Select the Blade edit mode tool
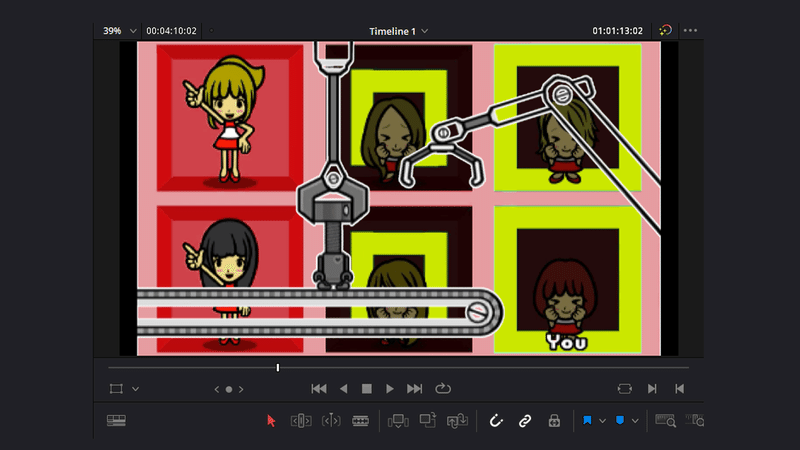800x450 pixels. 360,421
